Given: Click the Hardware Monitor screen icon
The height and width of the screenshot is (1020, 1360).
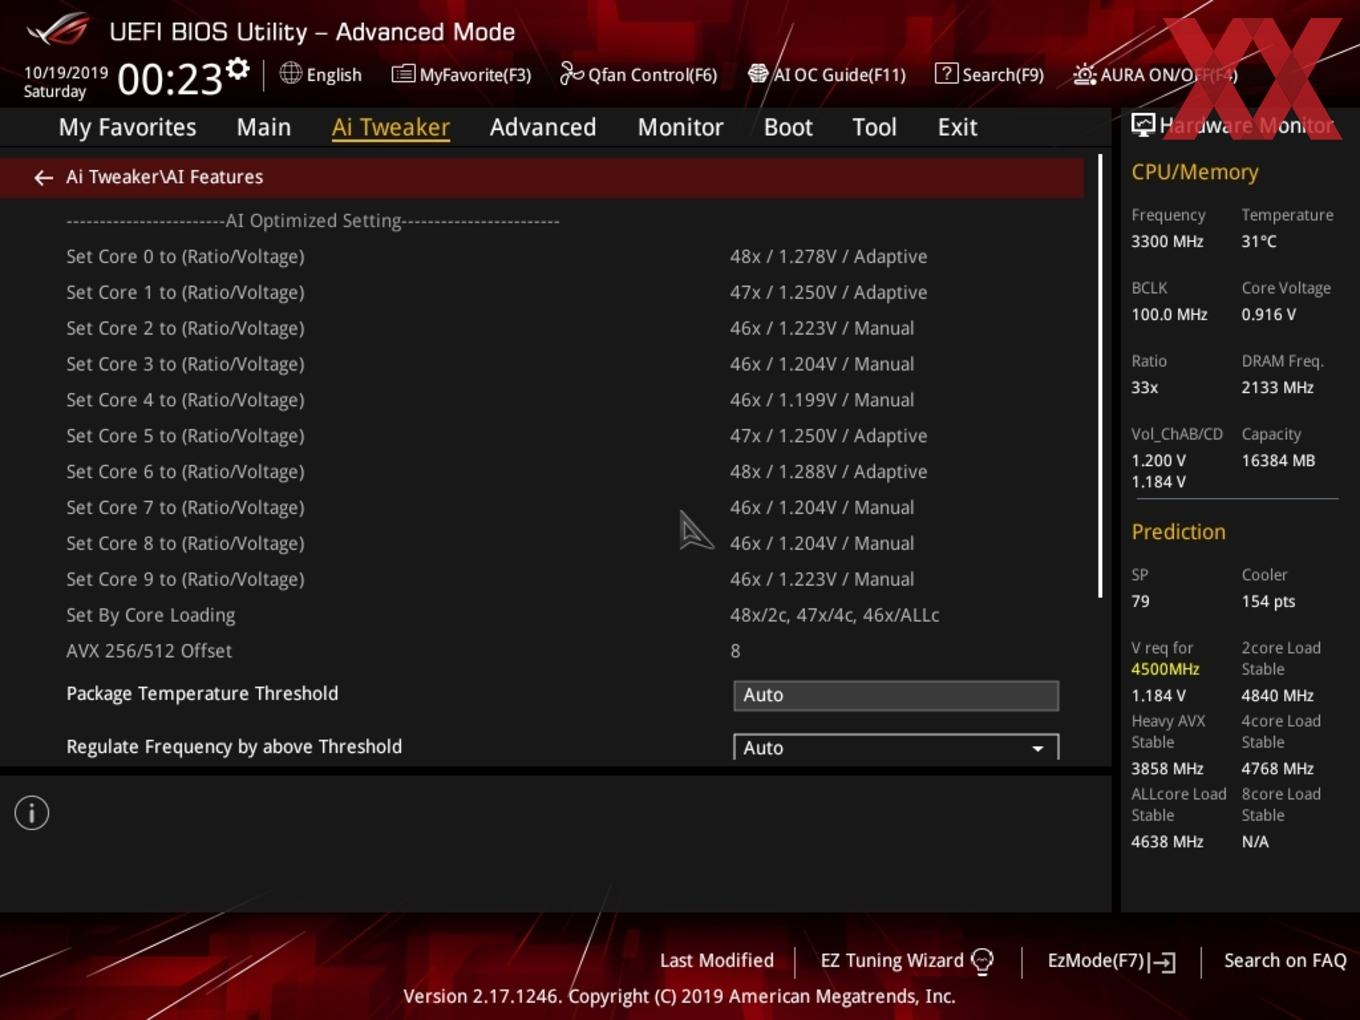Looking at the screenshot, I should tap(1143, 124).
